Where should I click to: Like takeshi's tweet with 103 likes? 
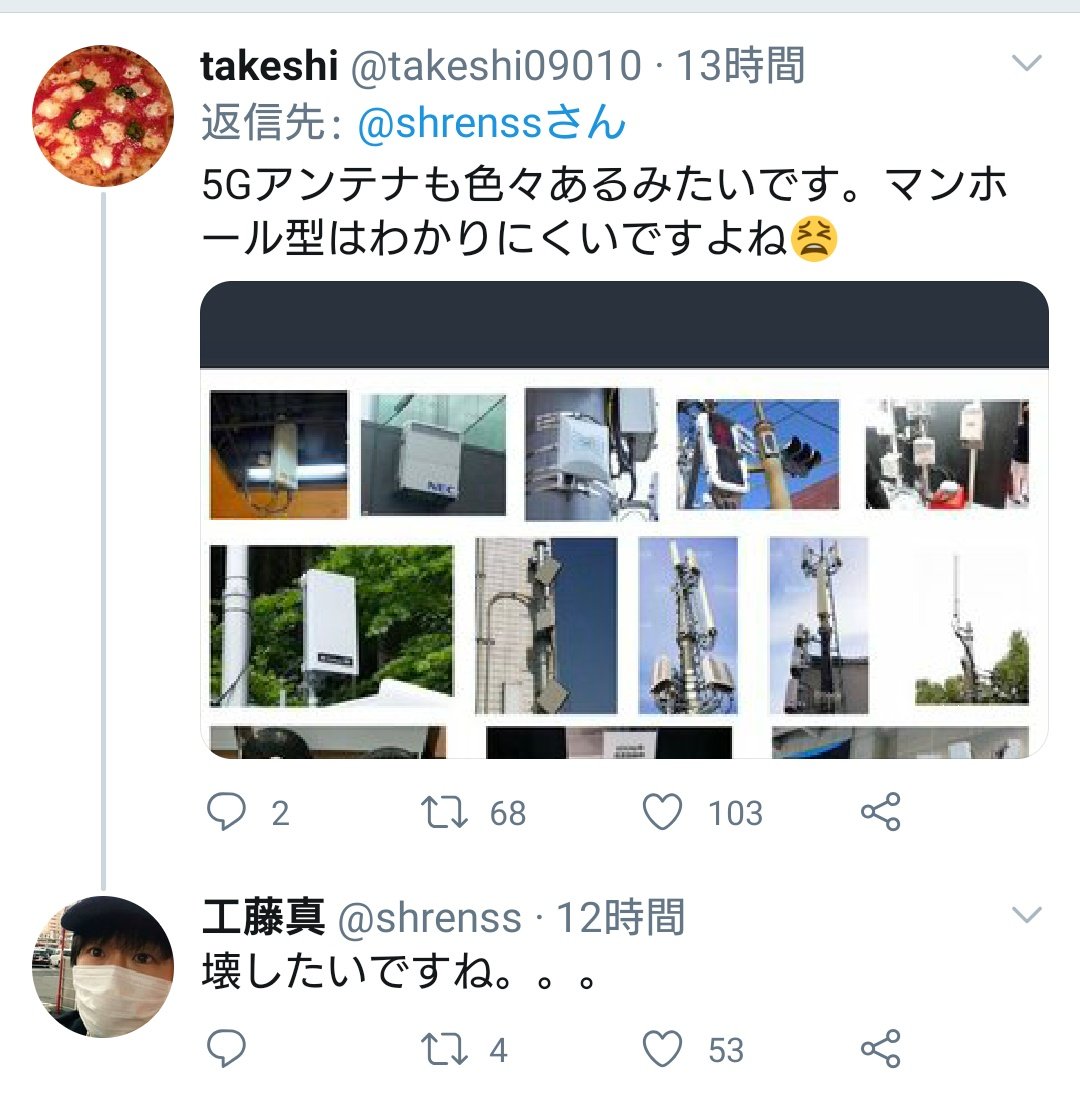click(x=662, y=812)
